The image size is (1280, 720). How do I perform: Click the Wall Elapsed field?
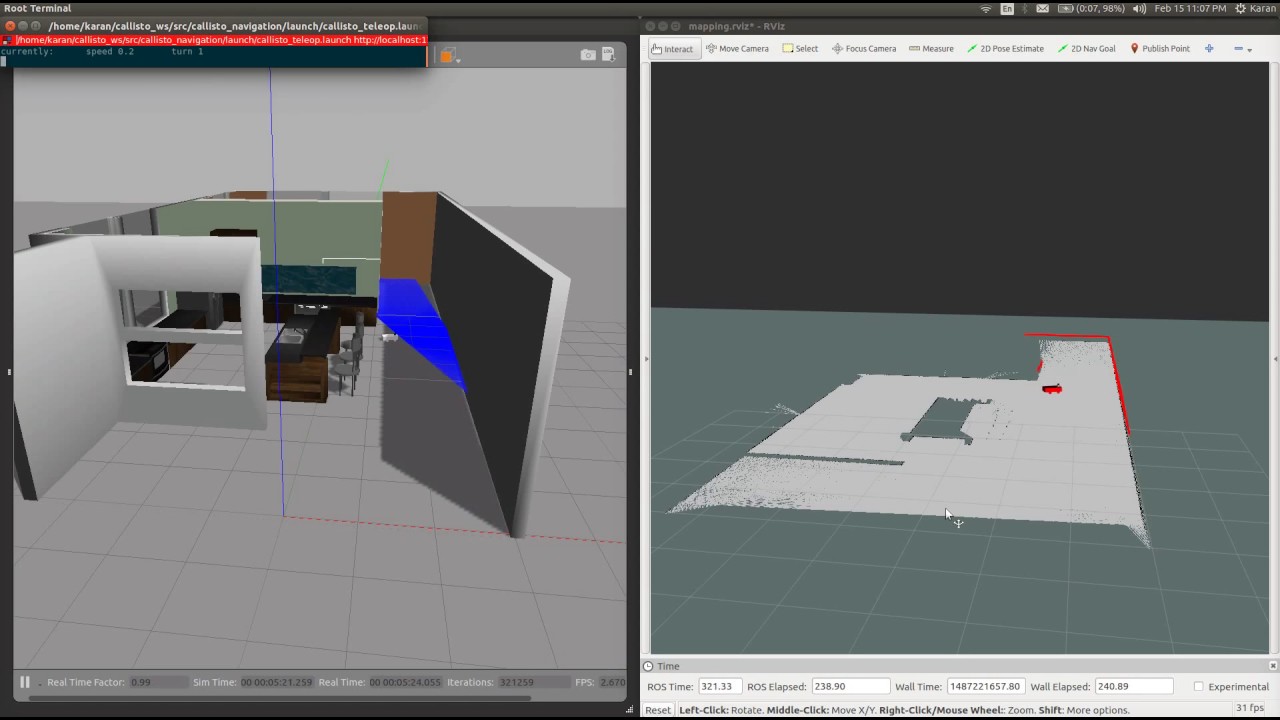[1133, 686]
